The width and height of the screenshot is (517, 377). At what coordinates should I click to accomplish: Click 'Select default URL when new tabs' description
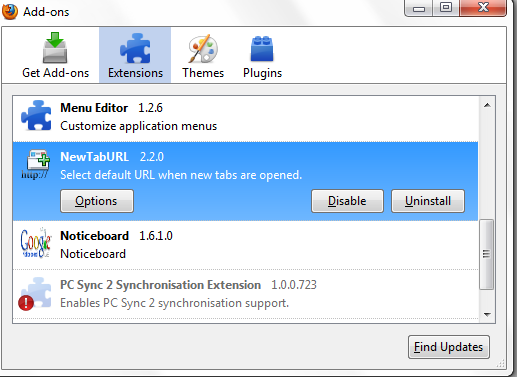(181, 175)
